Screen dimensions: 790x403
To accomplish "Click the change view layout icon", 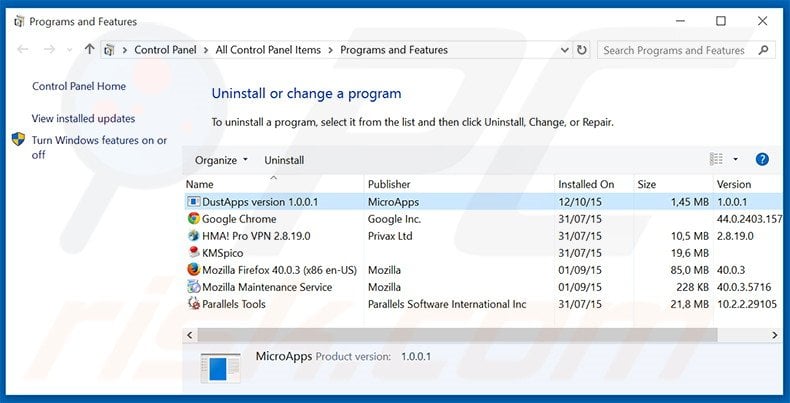I will [x=716, y=159].
